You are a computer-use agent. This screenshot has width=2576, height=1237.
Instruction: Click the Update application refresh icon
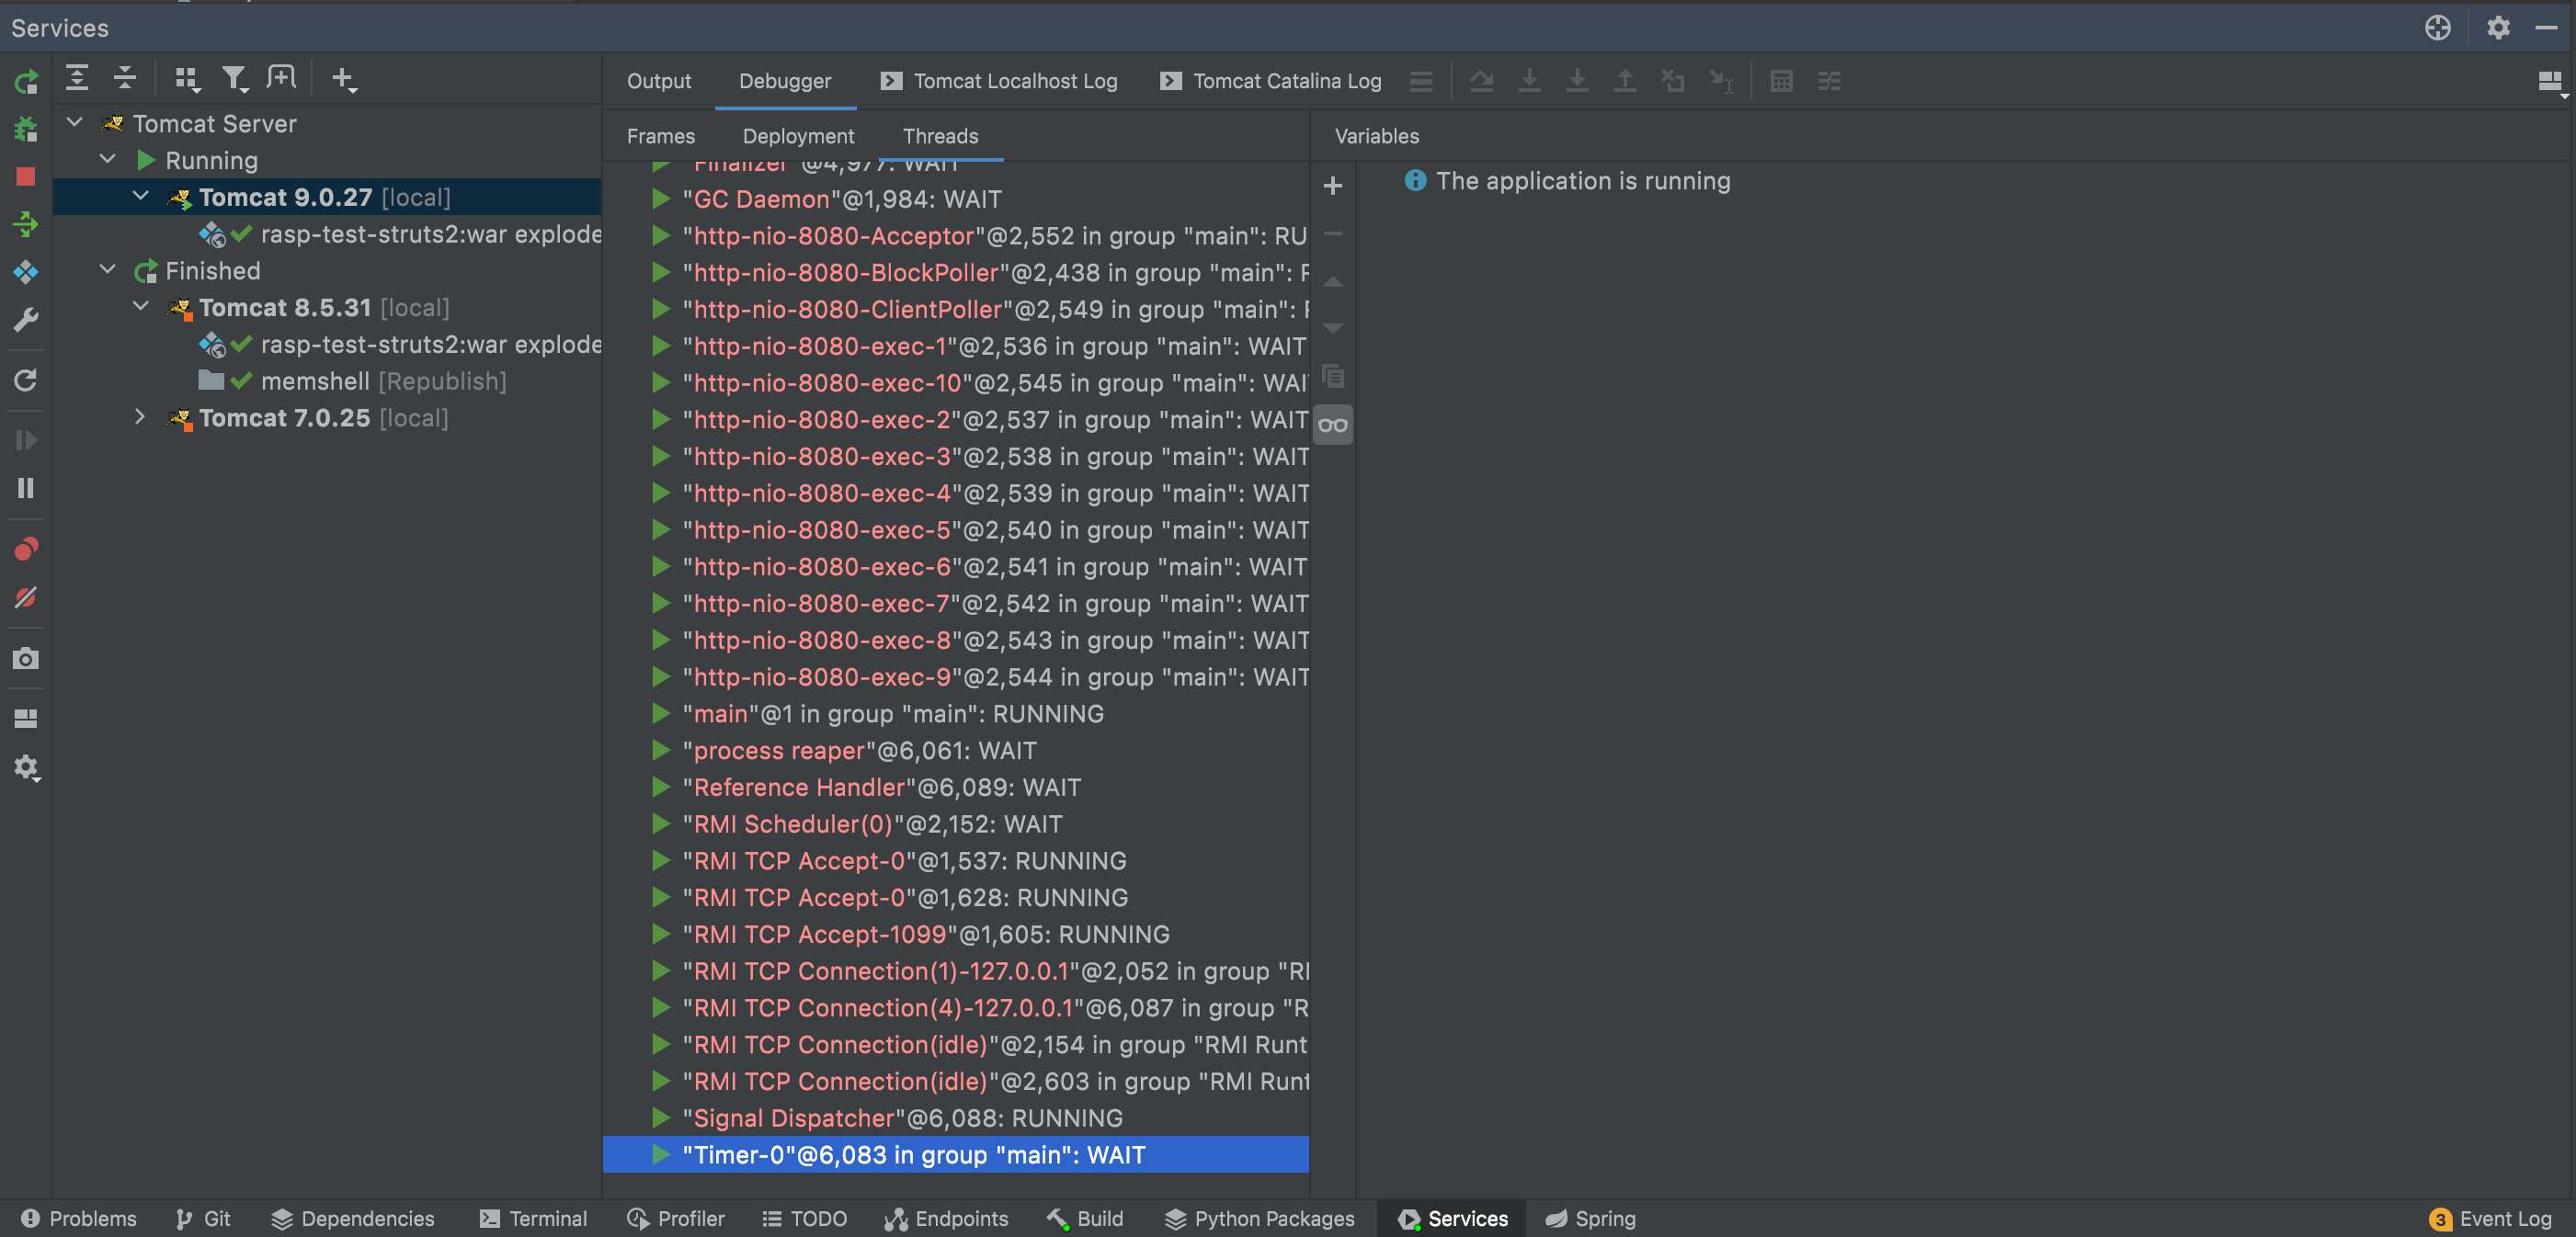(x=26, y=380)
